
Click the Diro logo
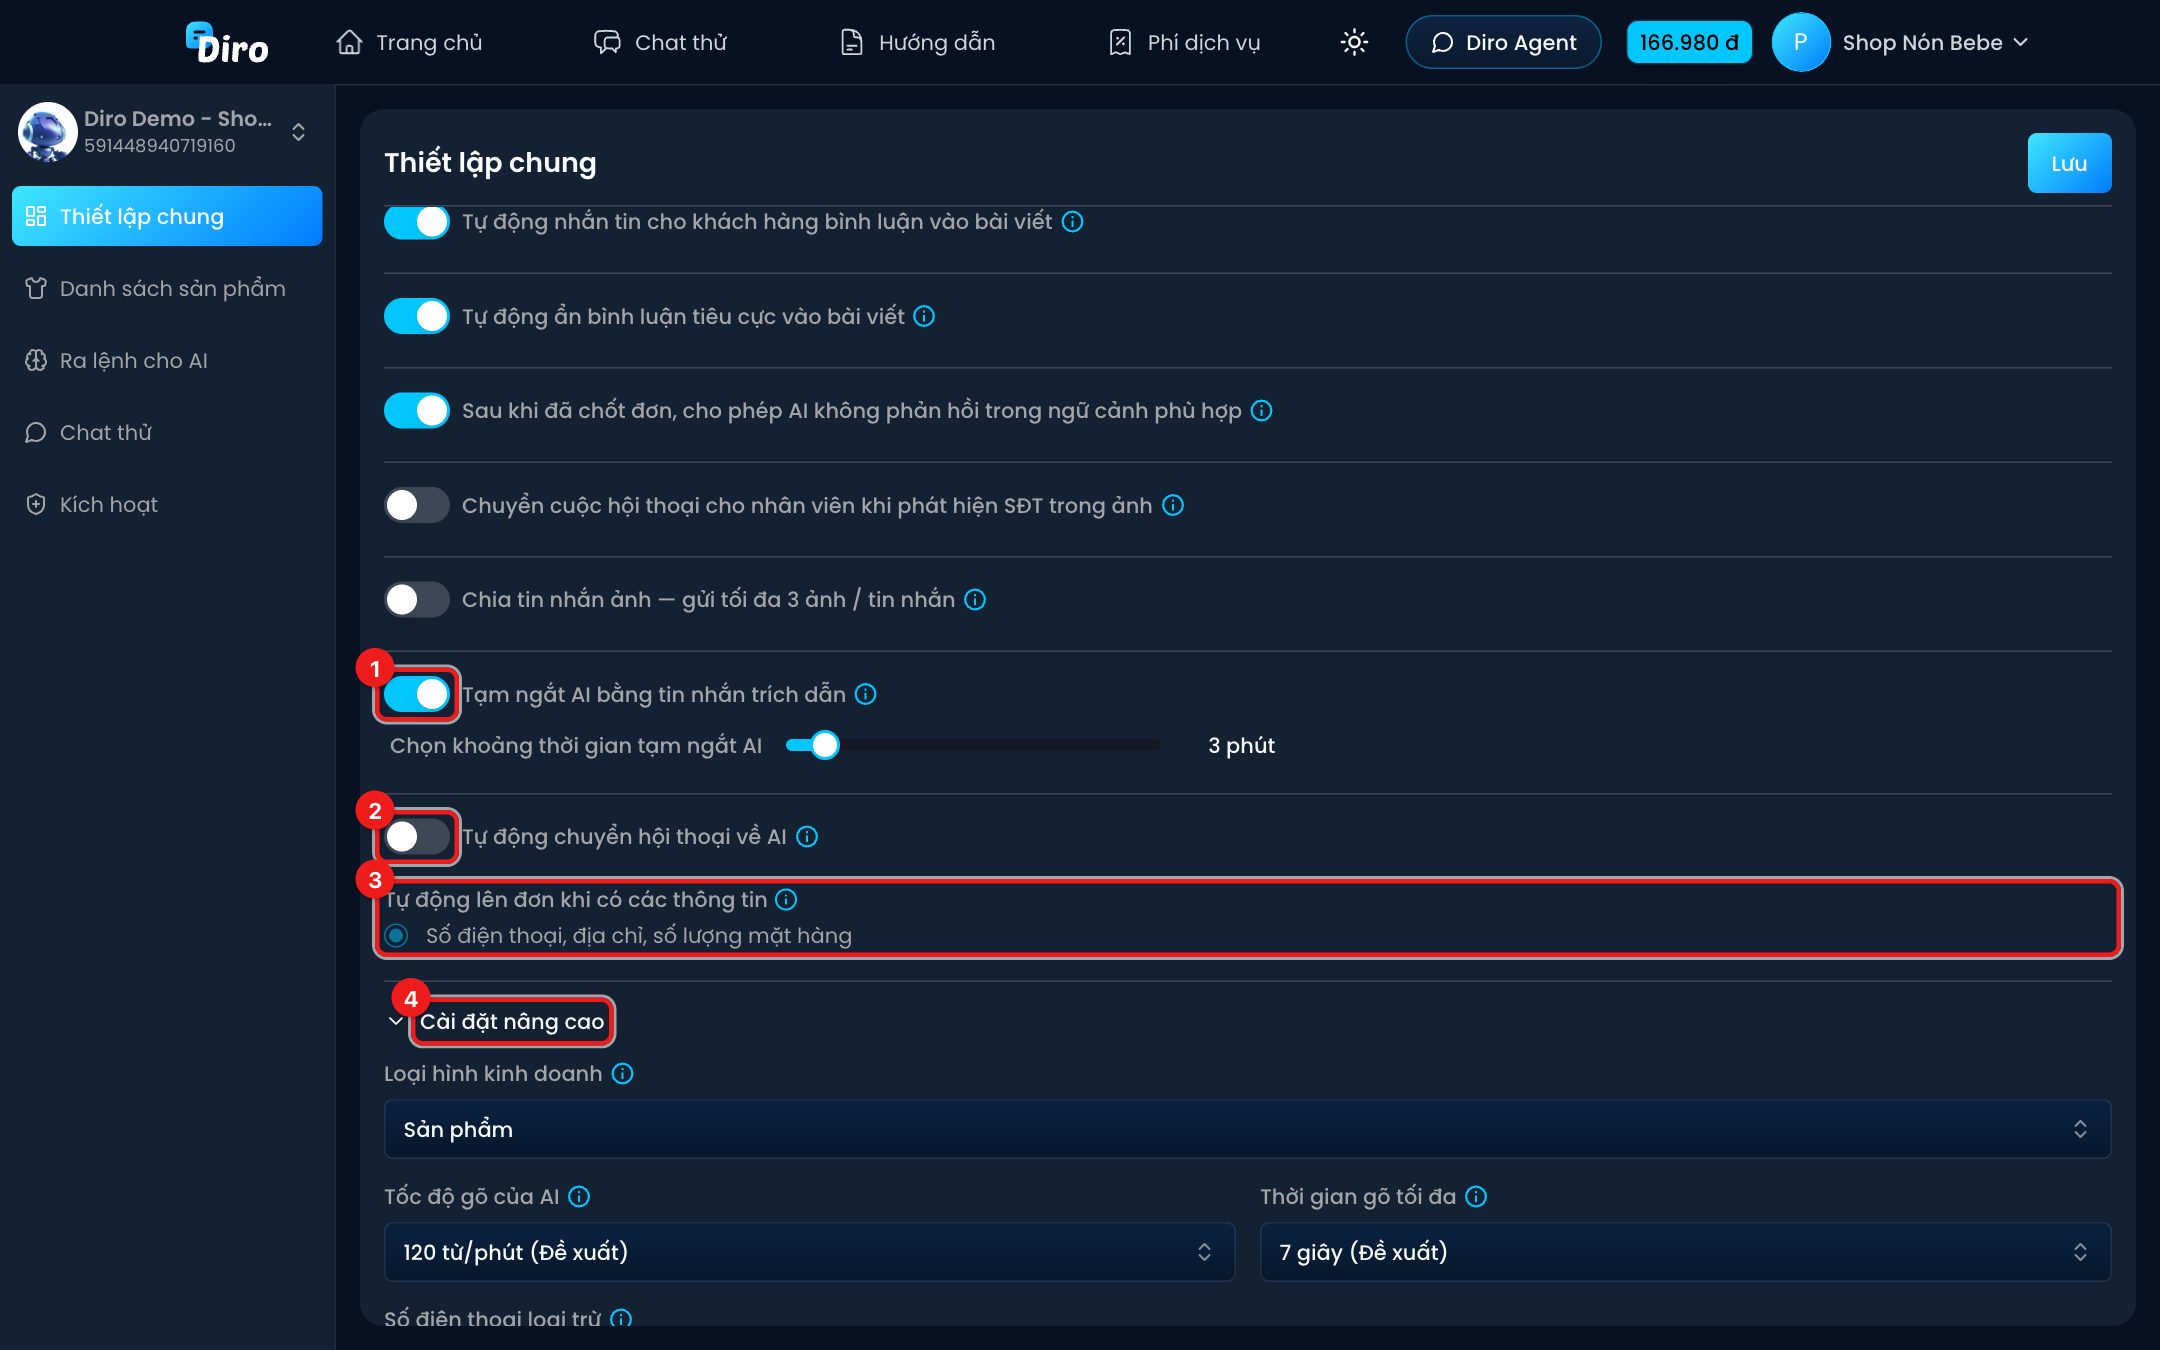(x=227, y=43)
